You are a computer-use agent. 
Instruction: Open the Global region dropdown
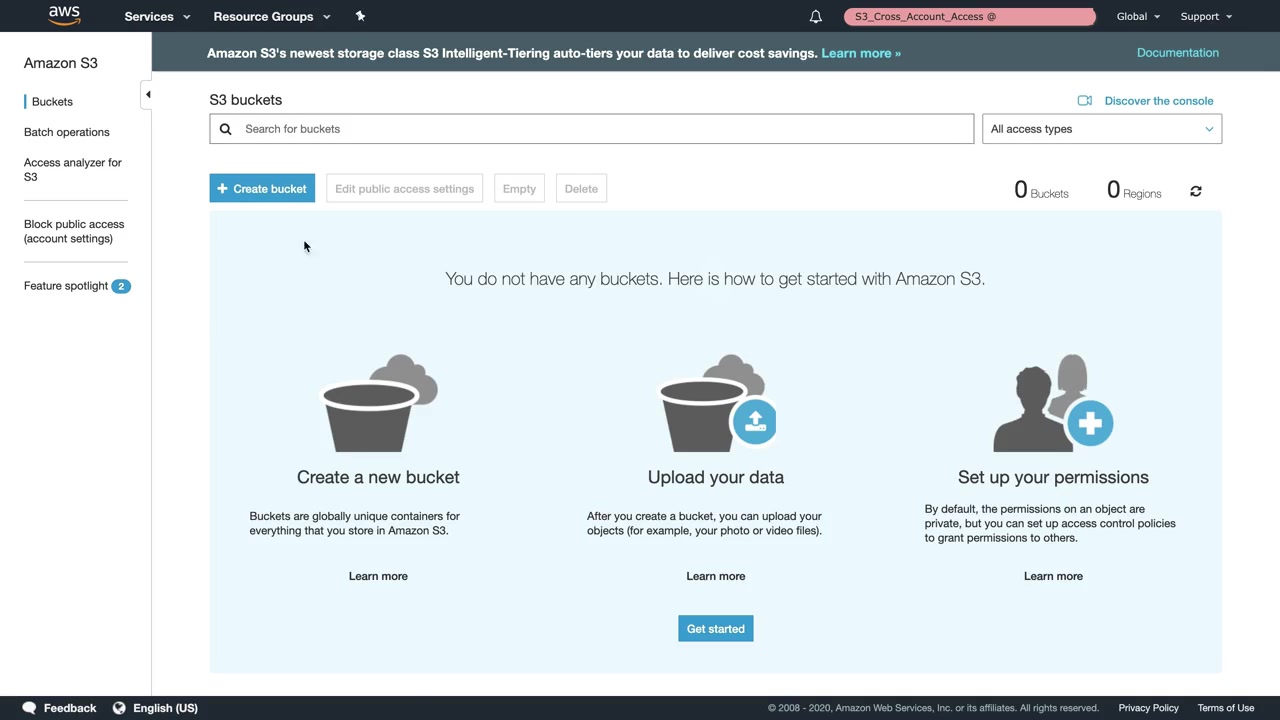click(1138, 16)
